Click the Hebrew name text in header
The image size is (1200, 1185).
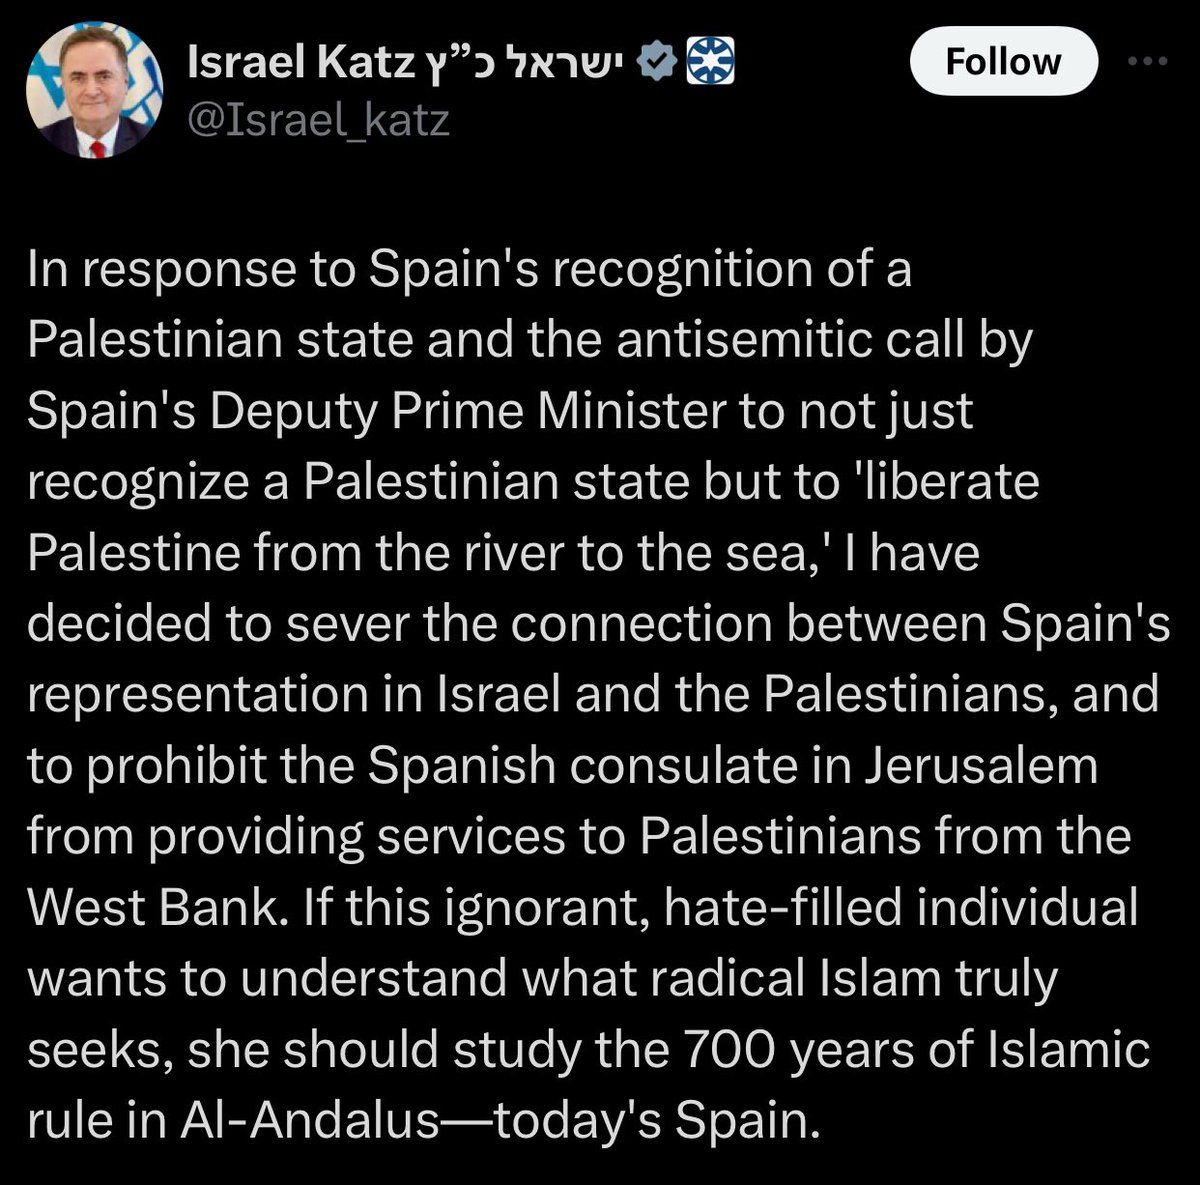[x=538, y=65]
